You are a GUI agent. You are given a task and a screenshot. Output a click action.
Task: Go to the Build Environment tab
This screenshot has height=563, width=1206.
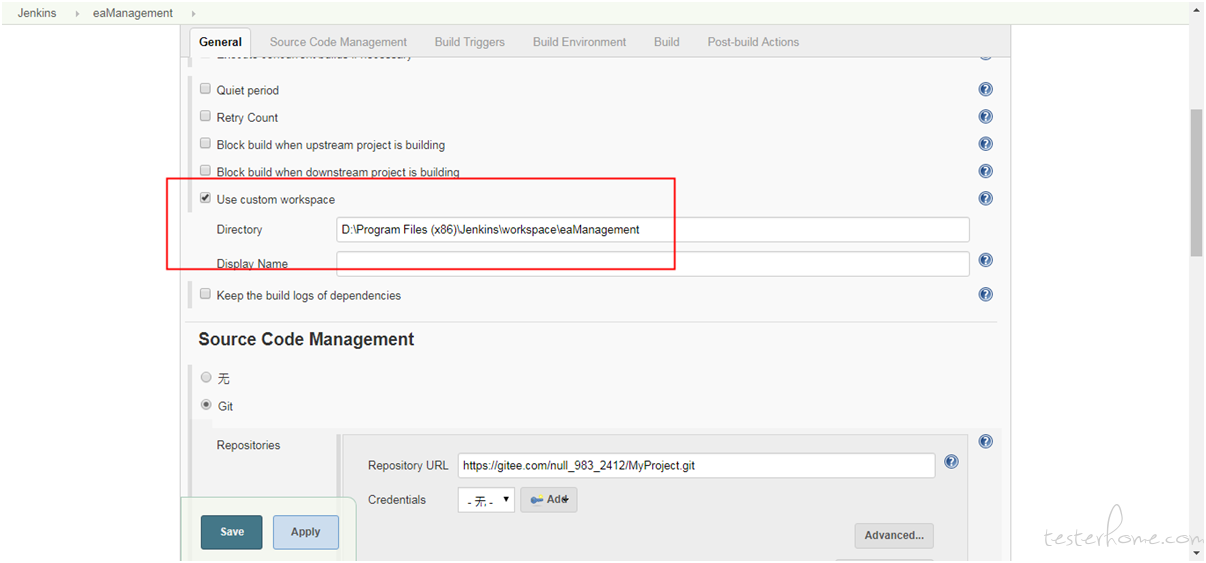(x=579, y=42)
